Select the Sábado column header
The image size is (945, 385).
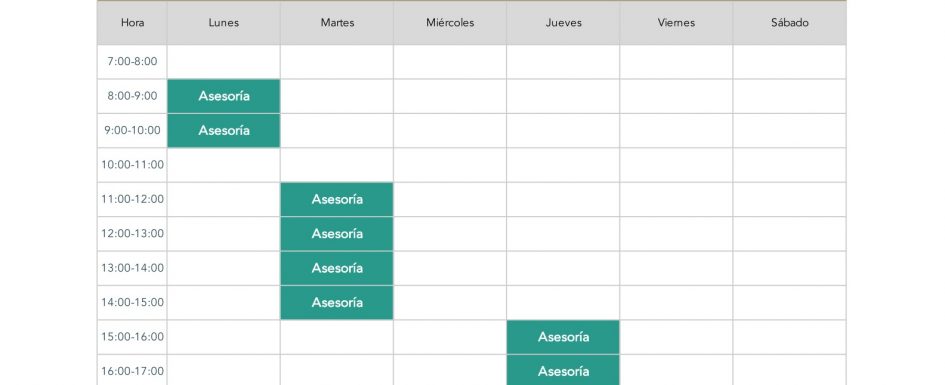[790, 23]
